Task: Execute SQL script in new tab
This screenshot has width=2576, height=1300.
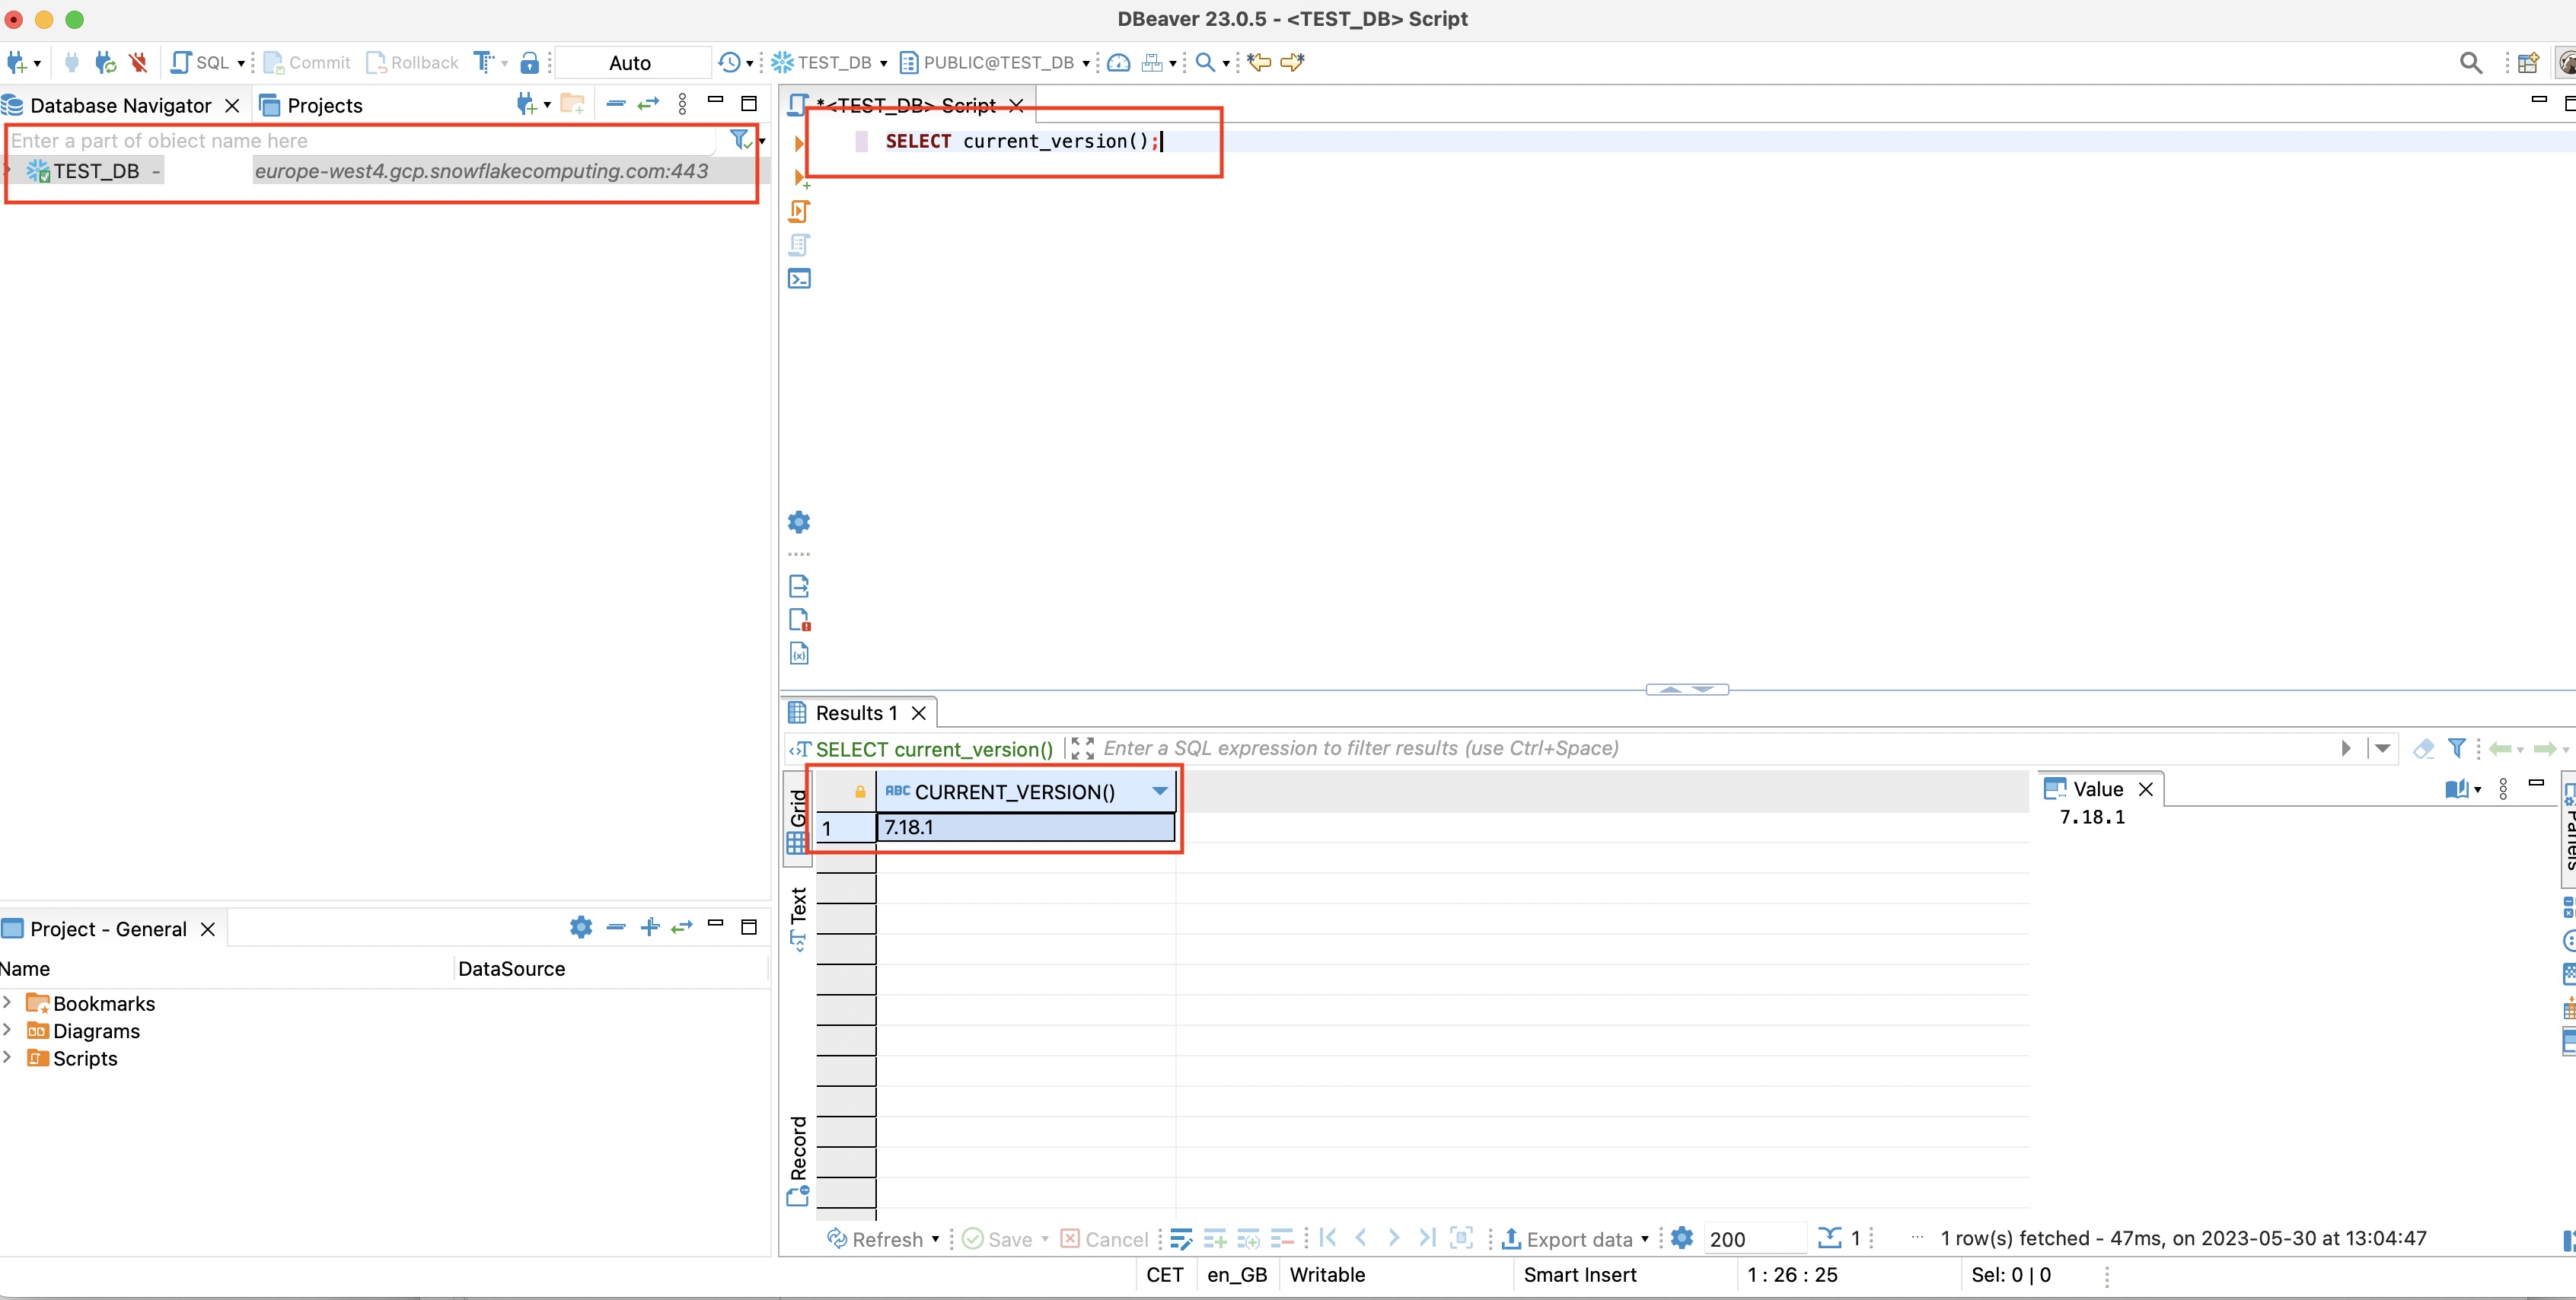Action: [x=799, y=178]
